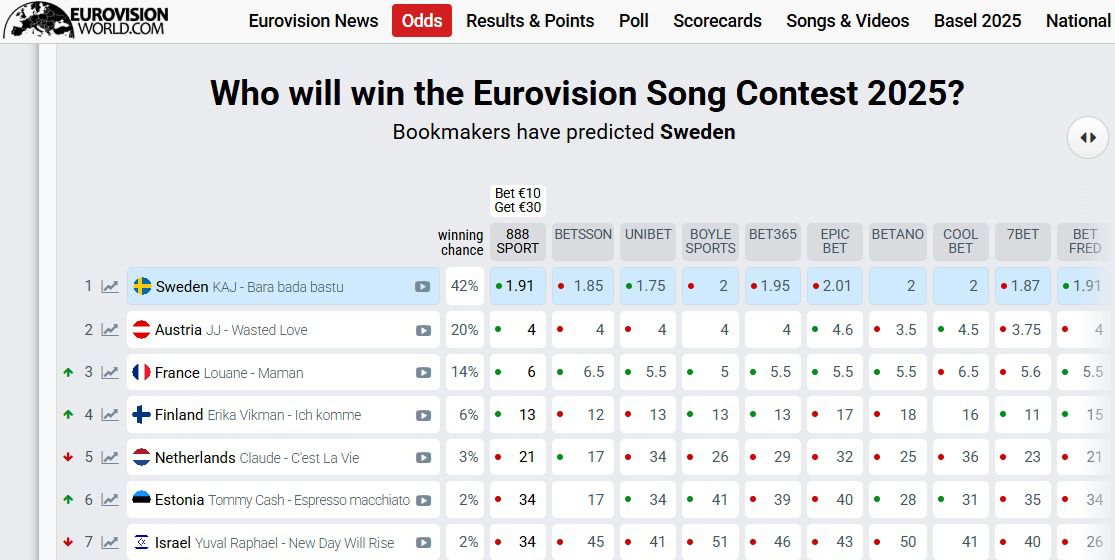Open Songs & Videos menu
This screenshot has width=1115, height=560.
pos(848,21)
